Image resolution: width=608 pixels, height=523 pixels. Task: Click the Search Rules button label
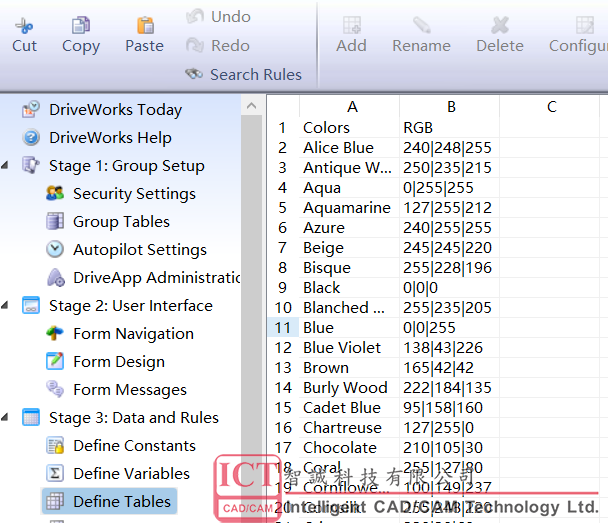coord(256,74)
